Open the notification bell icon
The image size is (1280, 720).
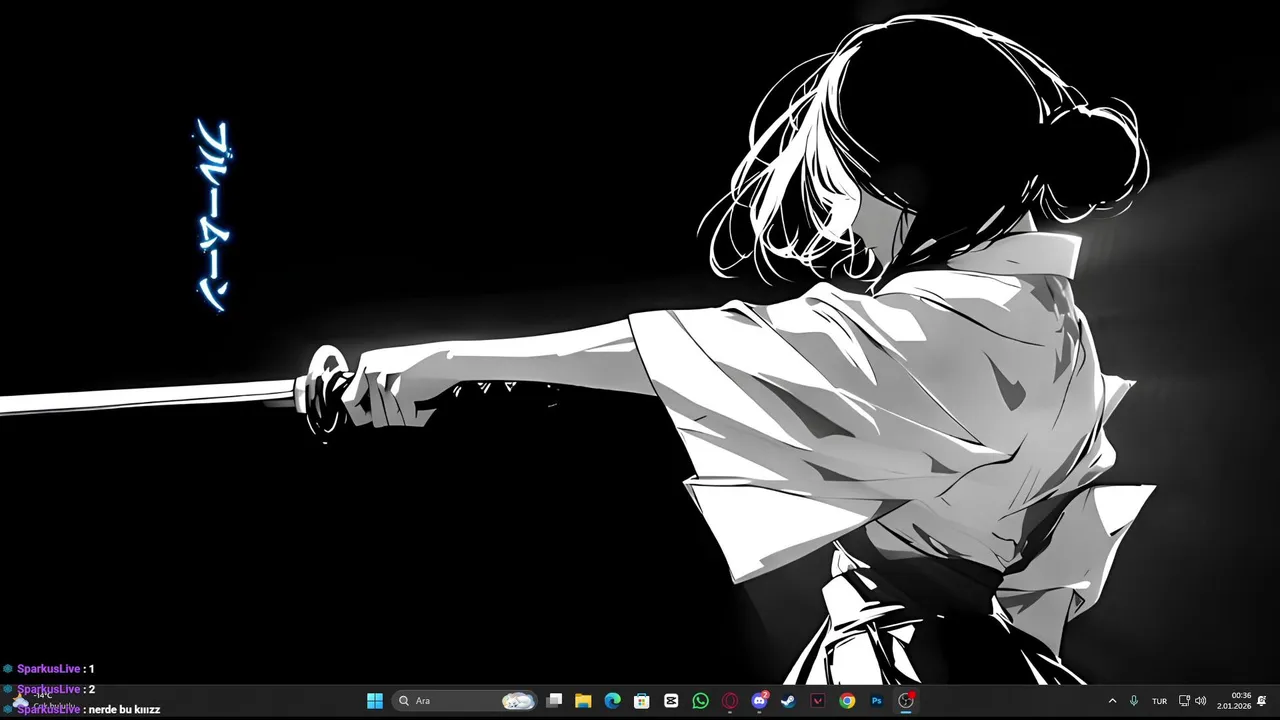click(1262, 701)
